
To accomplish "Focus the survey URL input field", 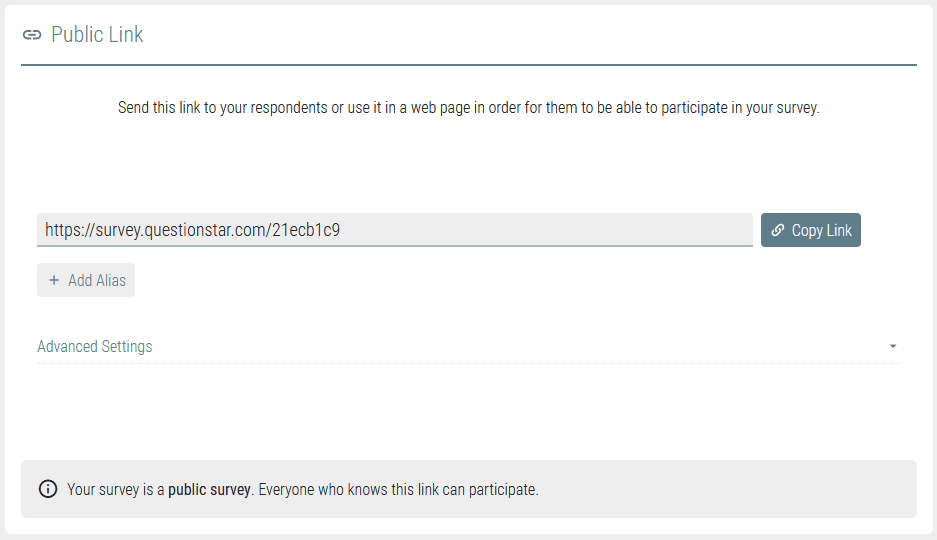I will (394, 230).
